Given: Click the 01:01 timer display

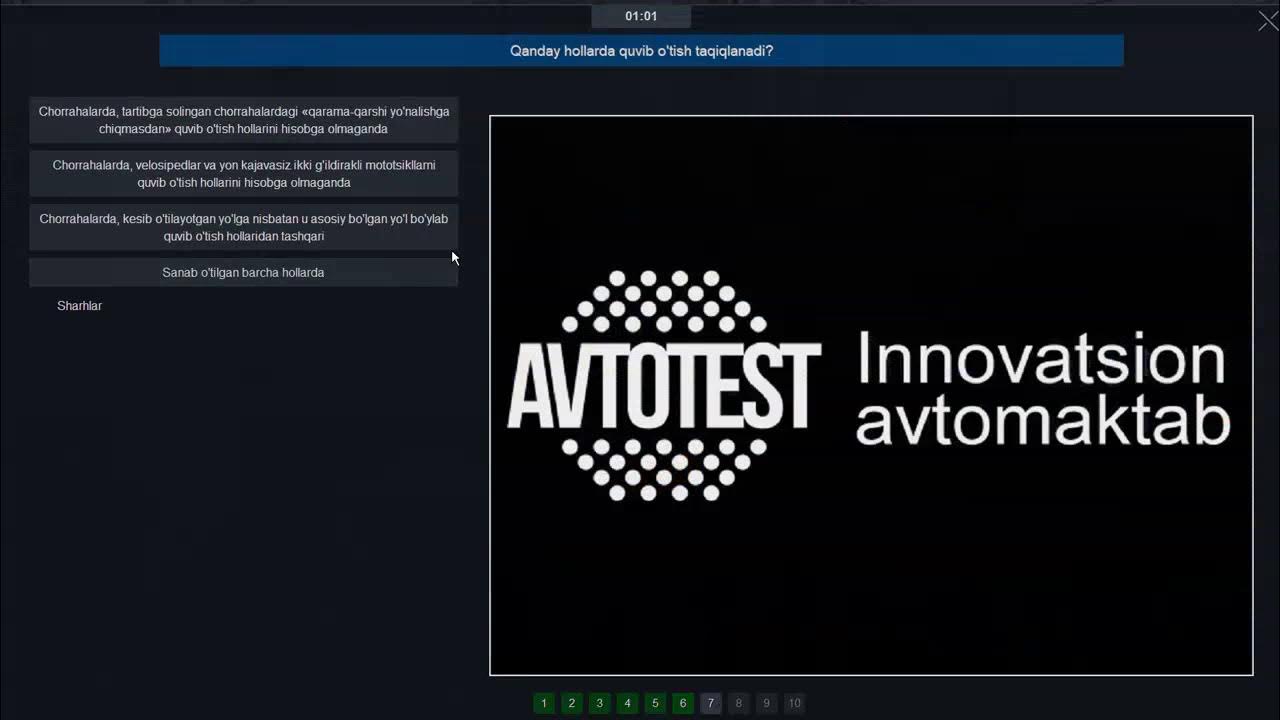Looking at the screenshot, I should tap(641, 16).
